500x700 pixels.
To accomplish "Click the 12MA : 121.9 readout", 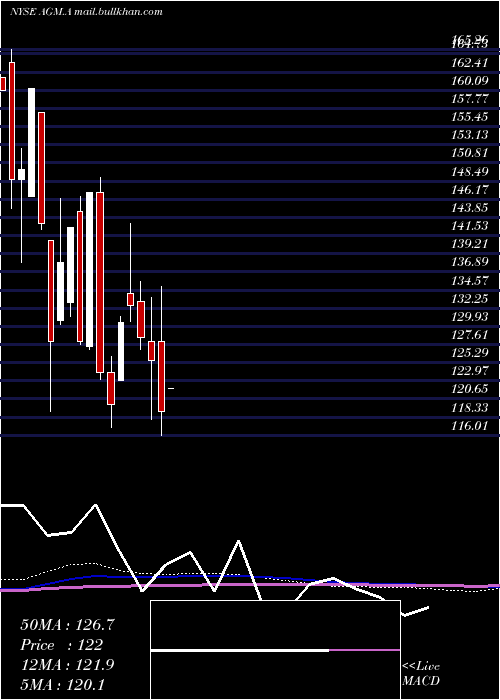I will point(67,665).
